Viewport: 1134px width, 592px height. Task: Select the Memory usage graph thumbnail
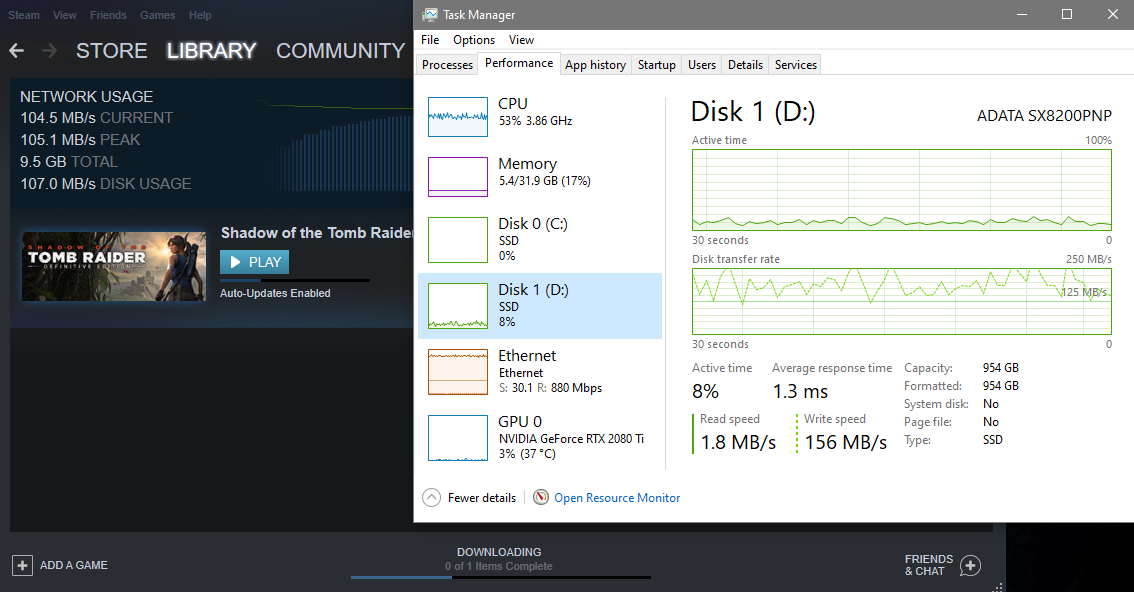(457, 177)
